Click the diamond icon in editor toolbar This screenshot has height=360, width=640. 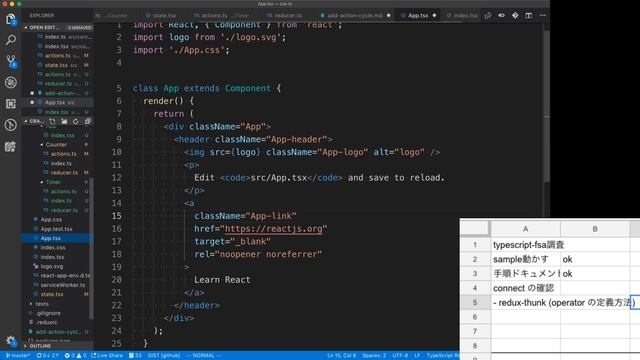click(x=515, y=16)
